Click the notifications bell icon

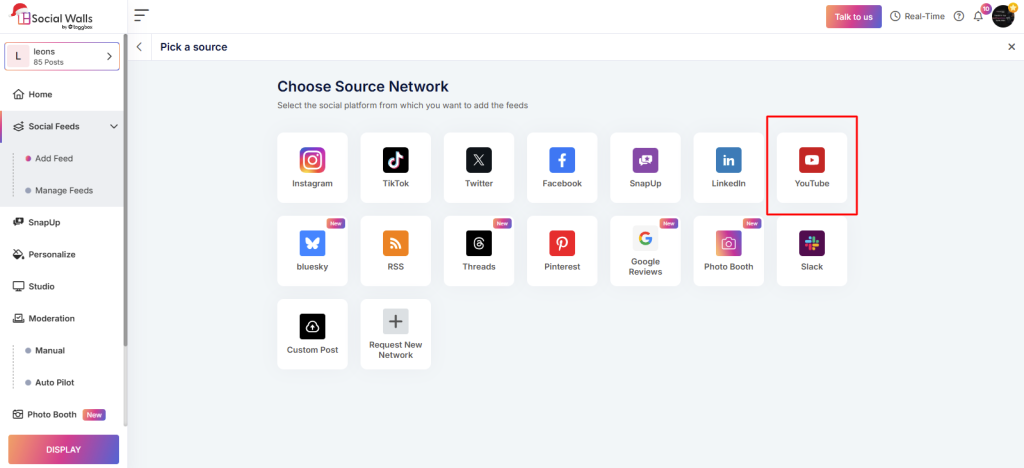pyautogui.click(x=977, y=16)
